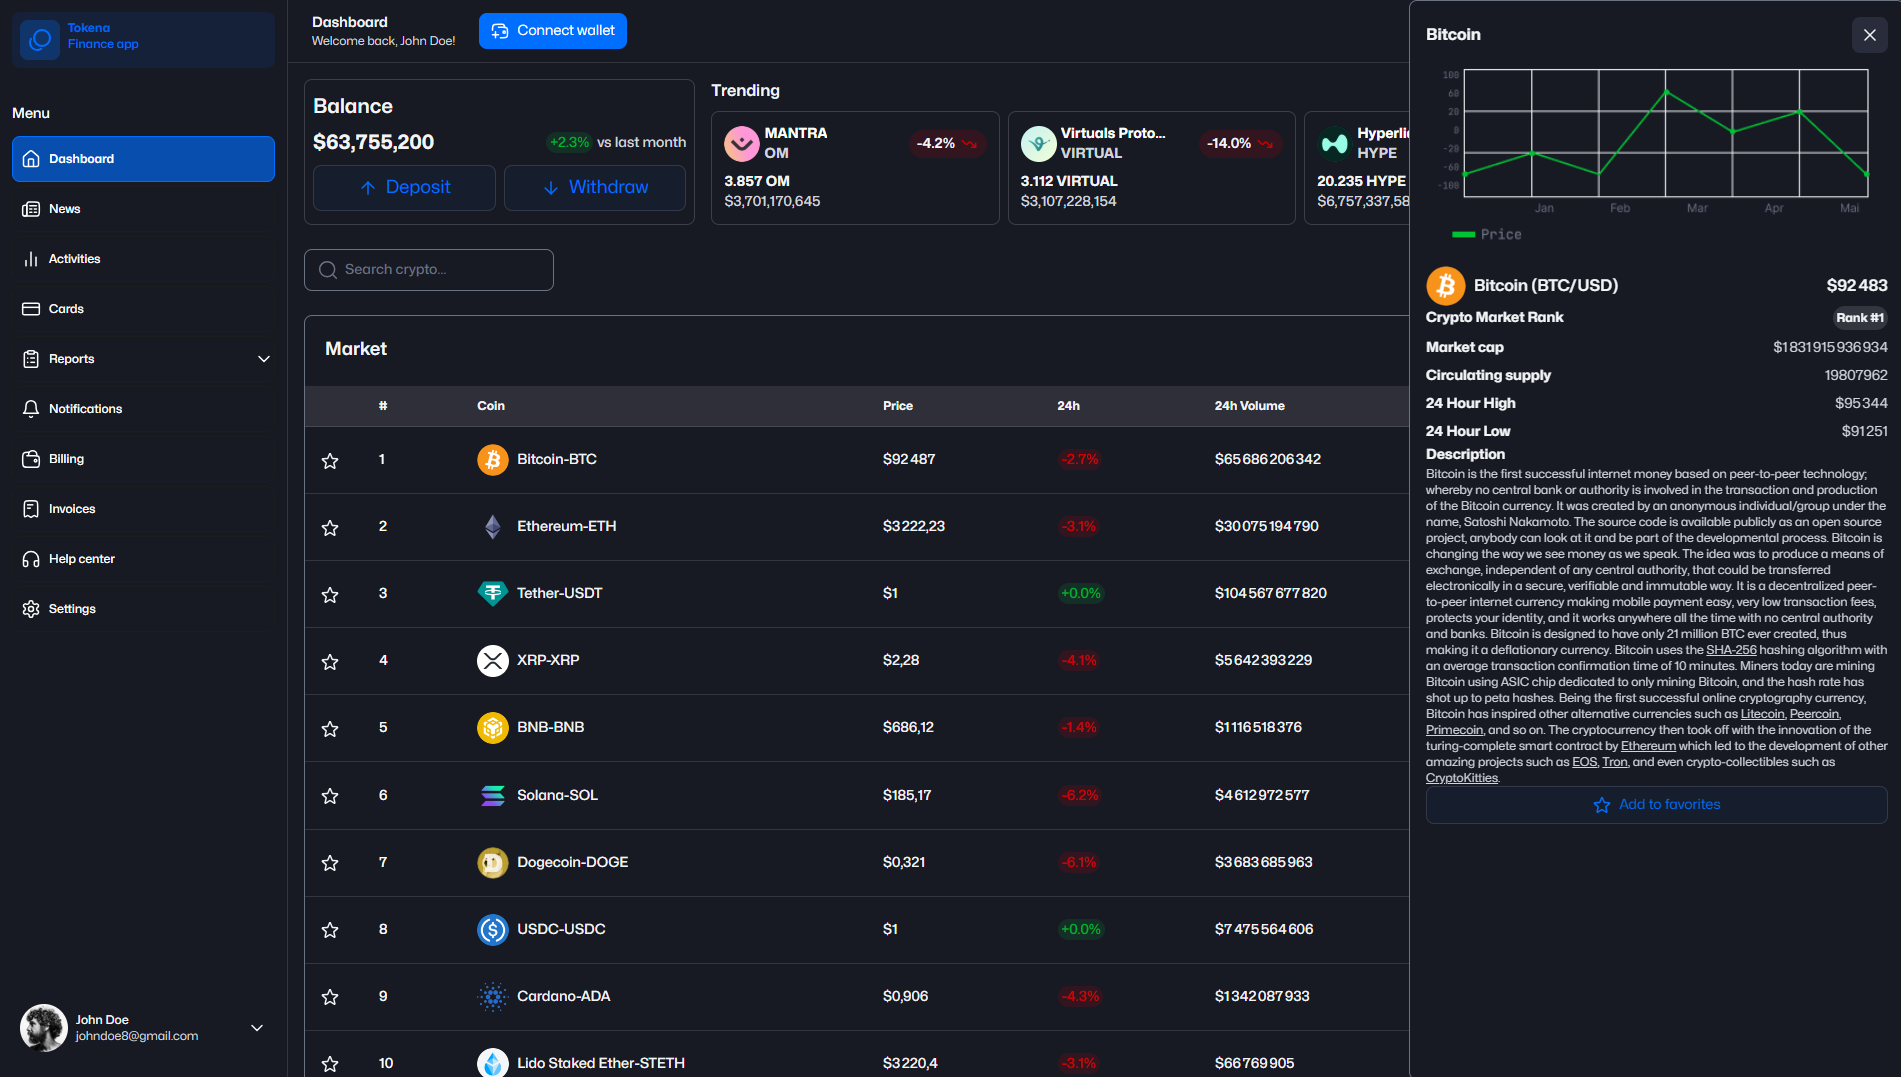The width and height of the screenshot is (1901, 1077).
Task: Click the Lido Staked Ether coin icon
Action: click(x=493, y=1063)
